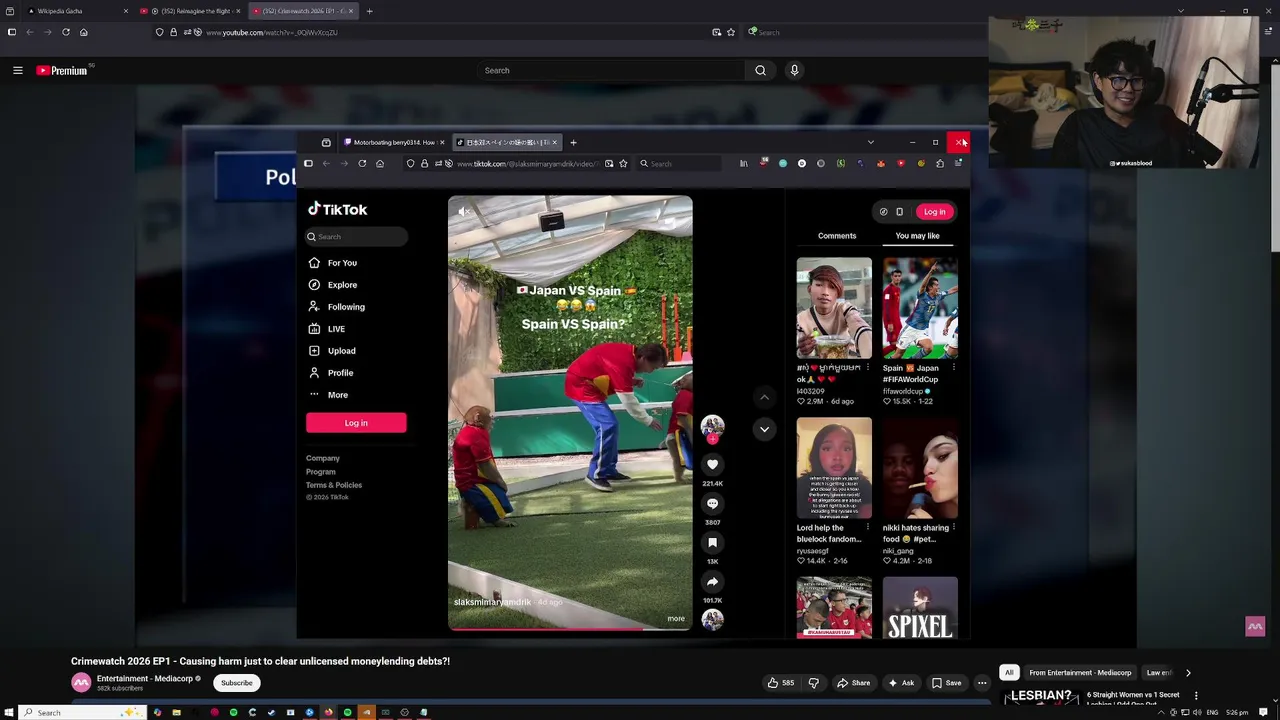
Task: Open 'Lord help the bluelock fandom' video thumbnail
Action: 834,468
